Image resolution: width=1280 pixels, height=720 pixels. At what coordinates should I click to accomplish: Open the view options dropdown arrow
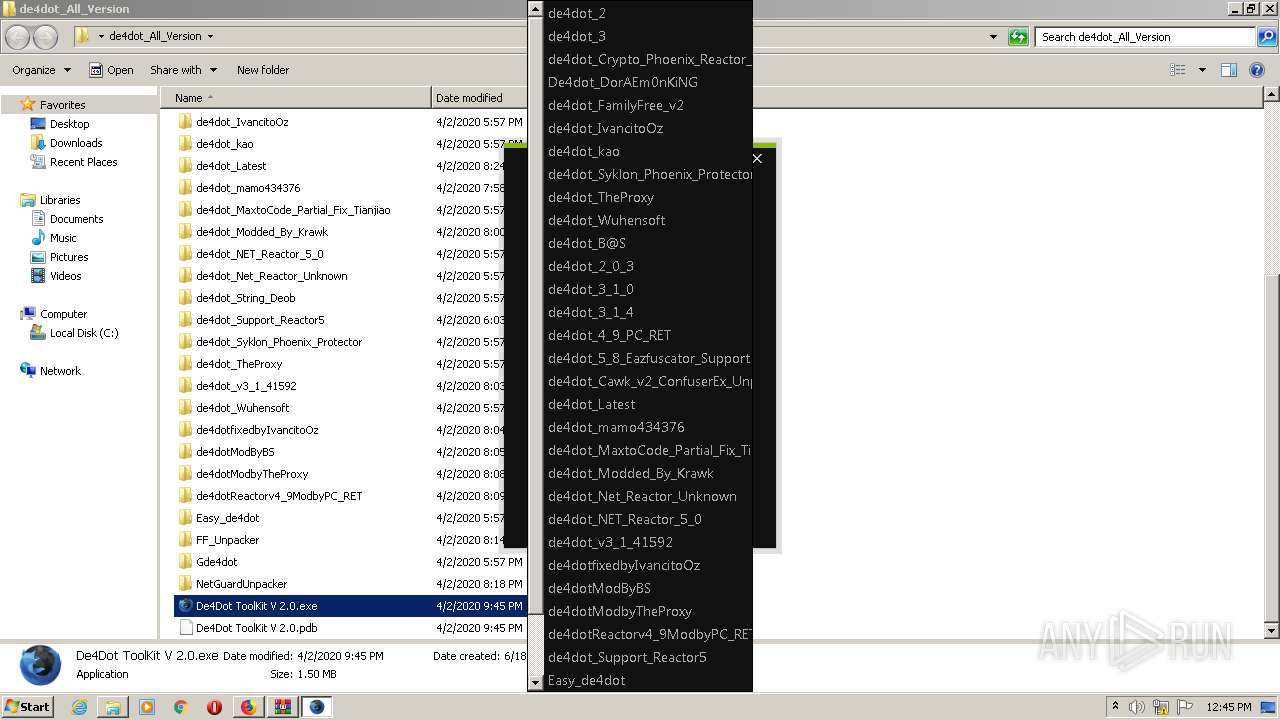1202,70
